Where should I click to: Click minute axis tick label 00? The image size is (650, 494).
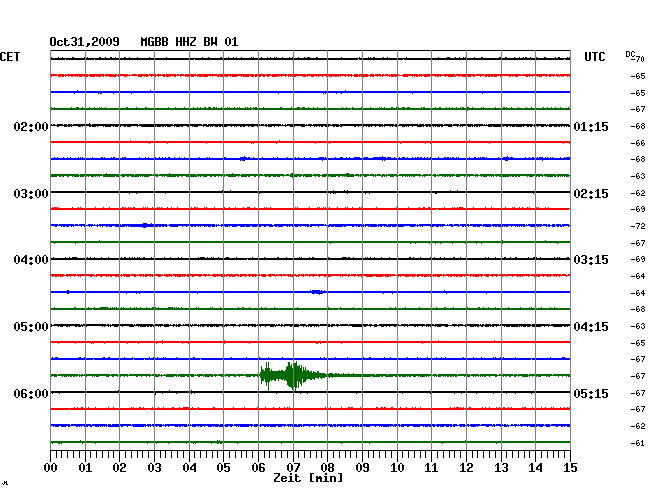coord(51,467)
